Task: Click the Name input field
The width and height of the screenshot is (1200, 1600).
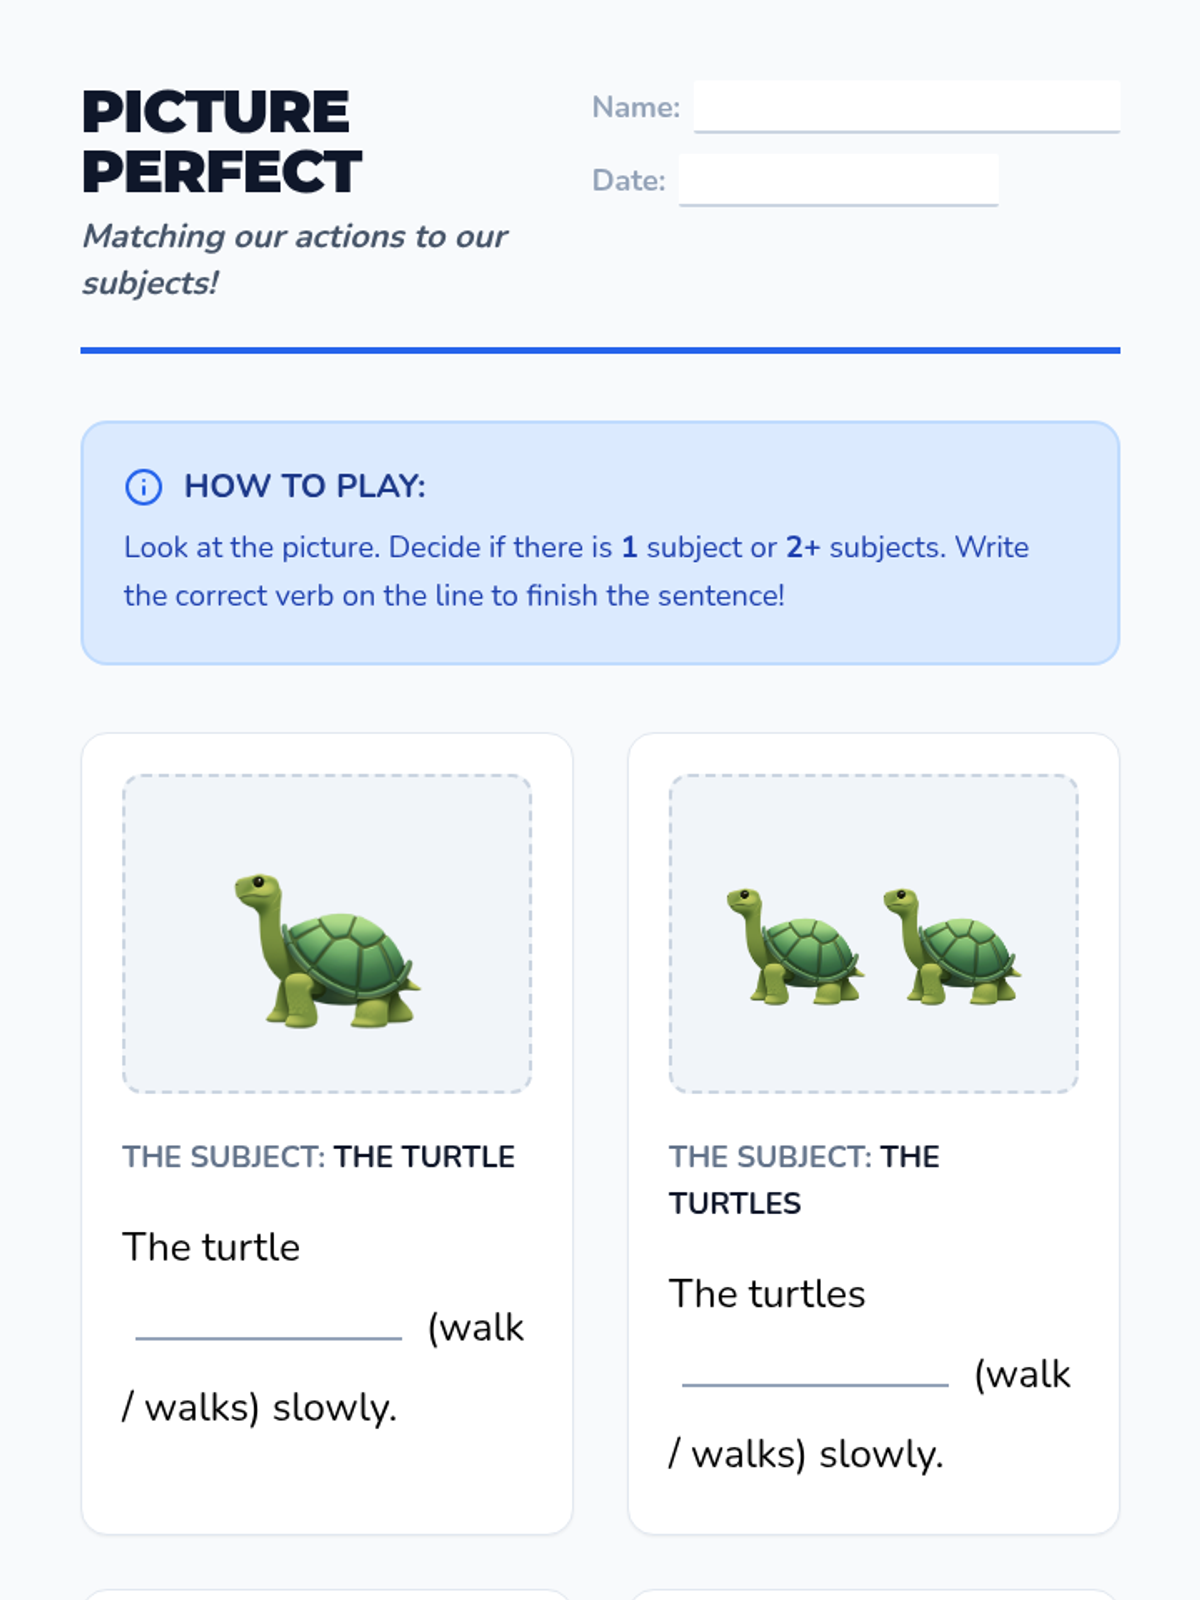Action: point(906,106)
